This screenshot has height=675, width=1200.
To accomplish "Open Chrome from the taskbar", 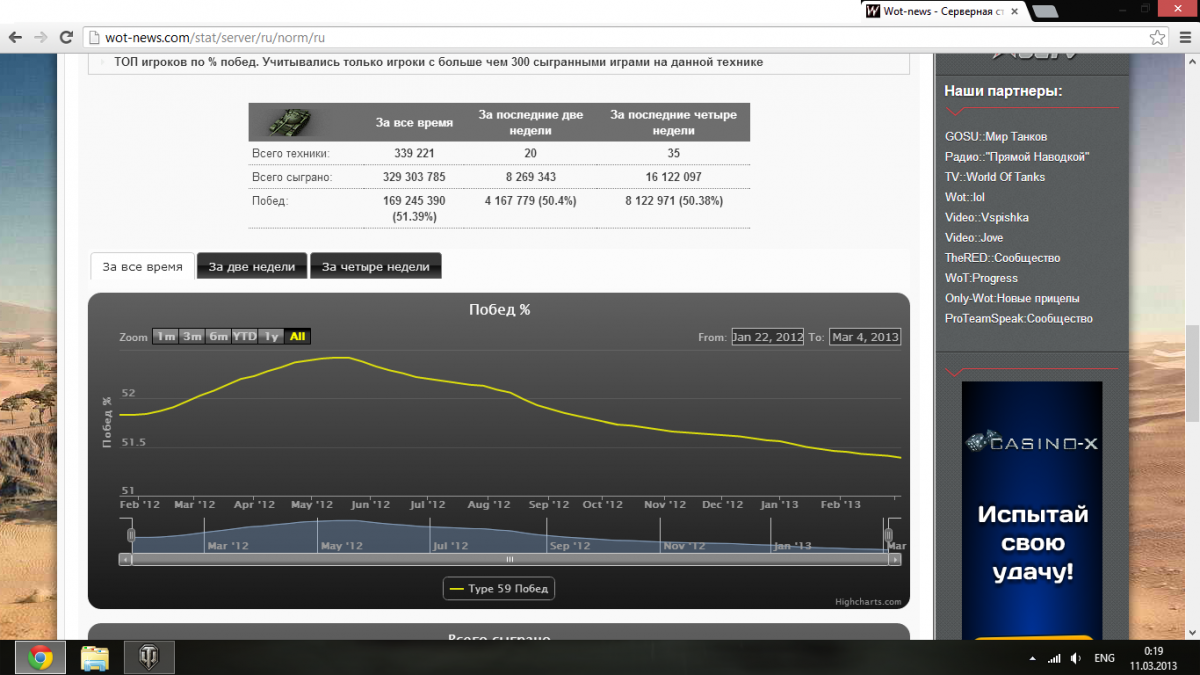I will (40, 658).
